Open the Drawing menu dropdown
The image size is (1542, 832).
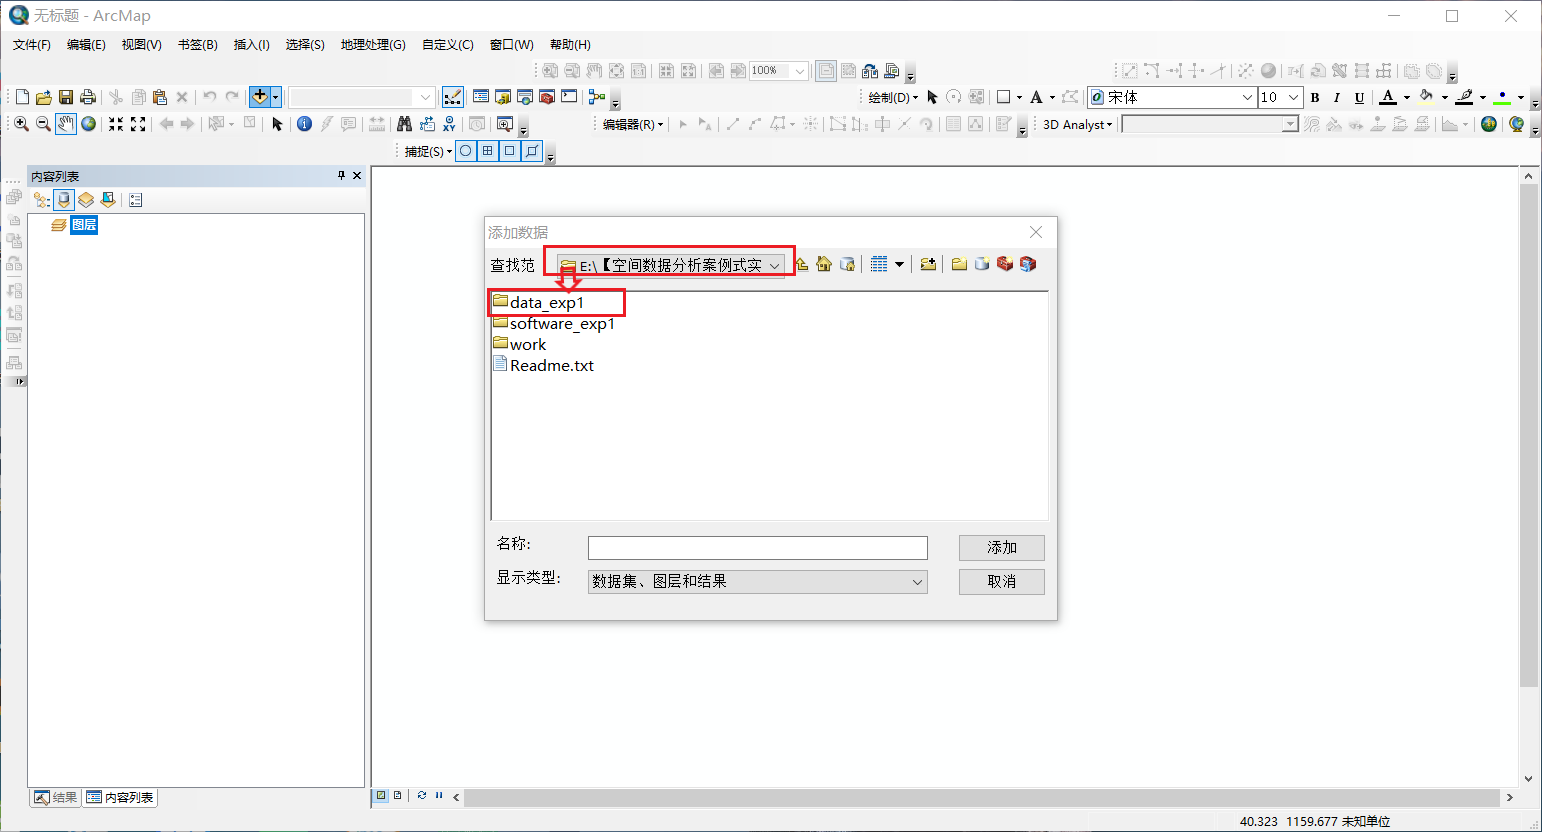pyautogui.click(x=892, y=97)
